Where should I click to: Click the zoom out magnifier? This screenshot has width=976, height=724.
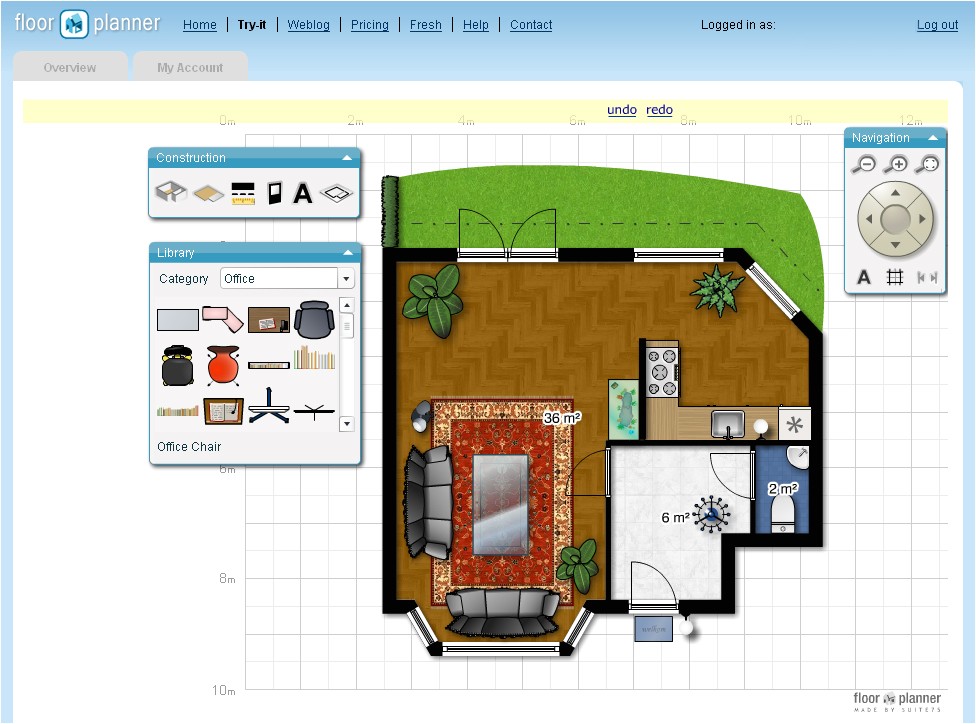[862, 165]
